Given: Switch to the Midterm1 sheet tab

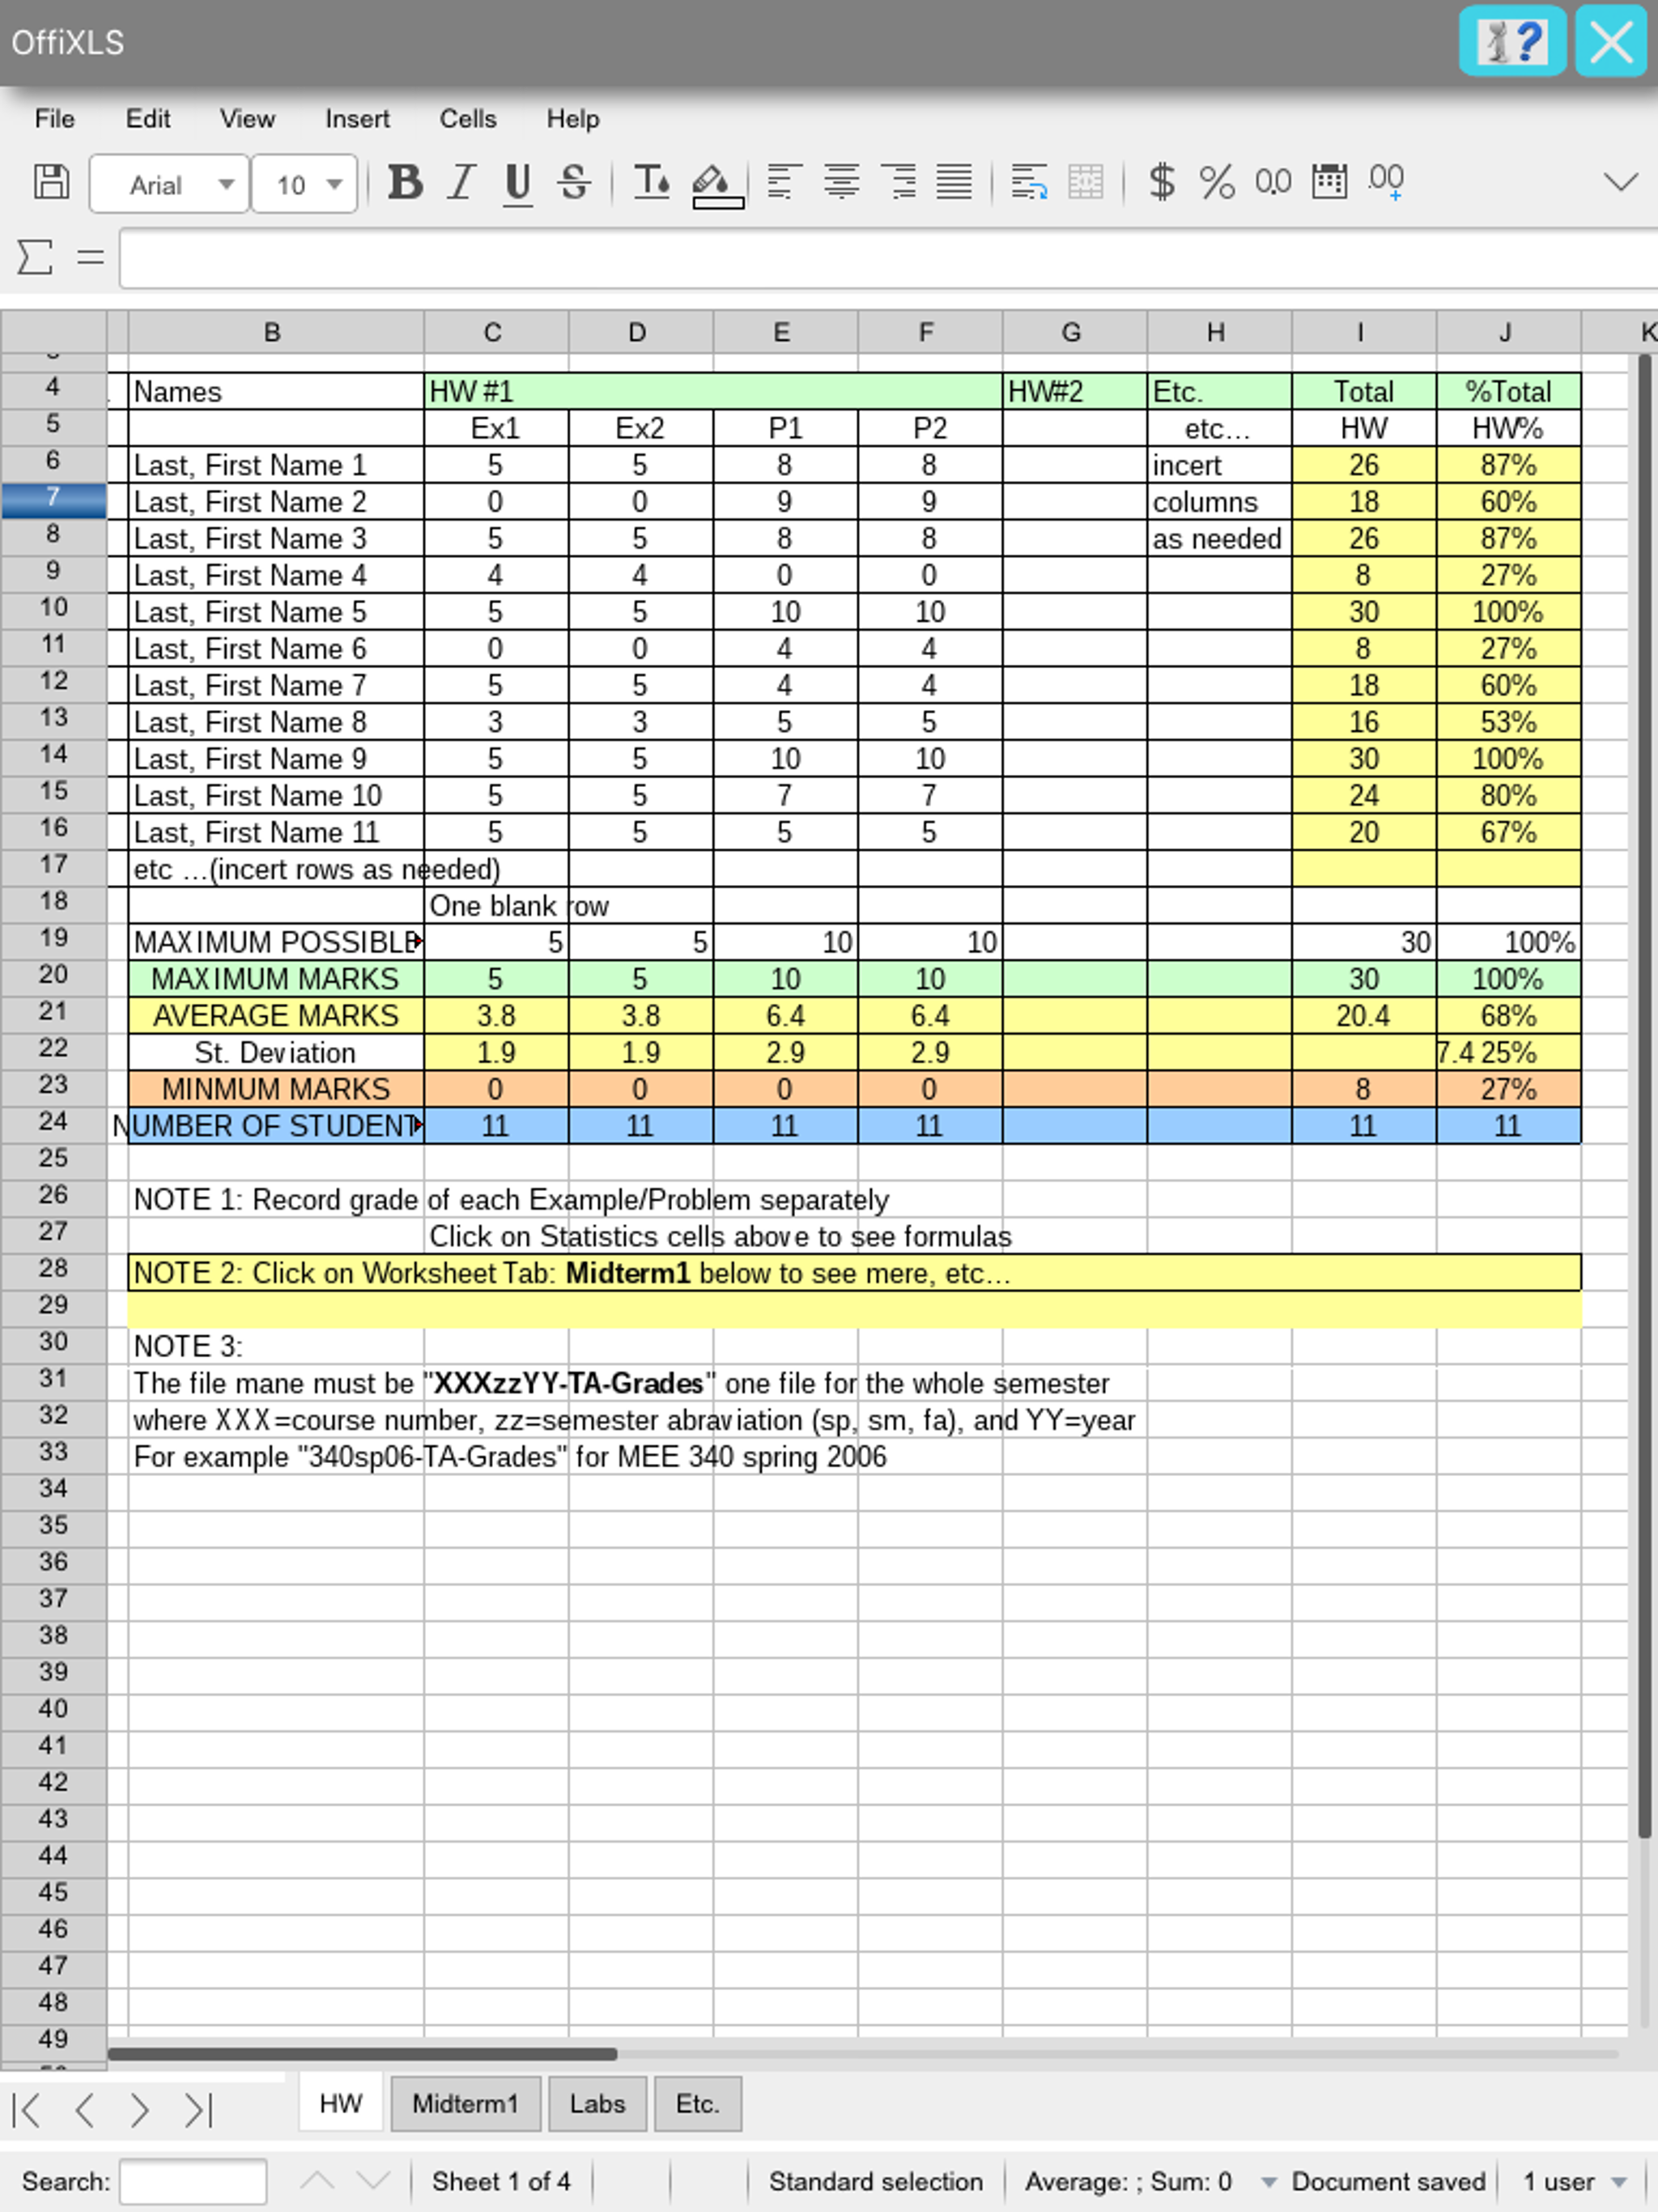Looking at the screenshot, I should 465,2103.
